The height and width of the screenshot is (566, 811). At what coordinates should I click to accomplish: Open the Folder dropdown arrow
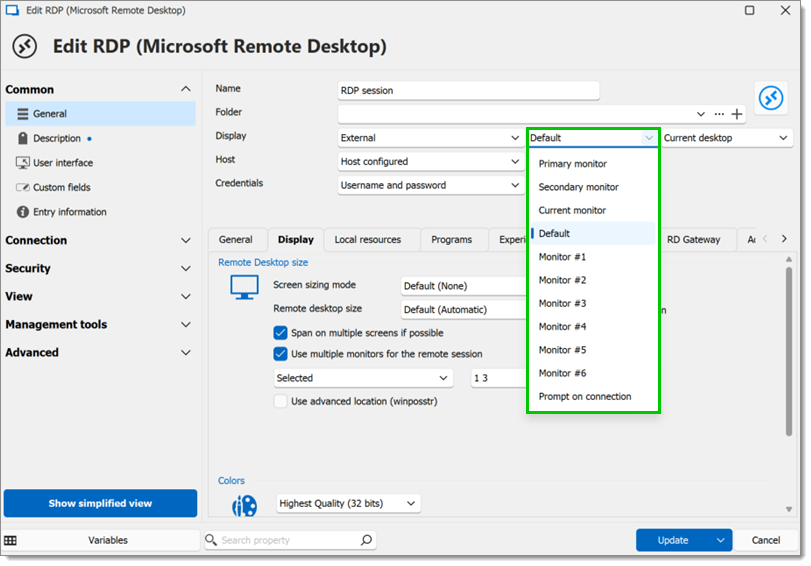pos(700,114)
